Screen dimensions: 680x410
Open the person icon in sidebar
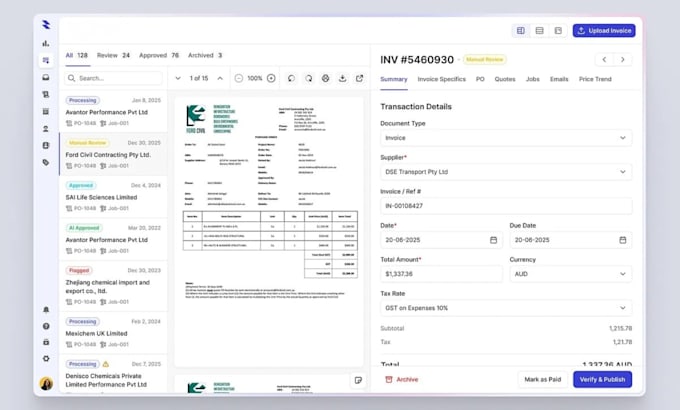46,128
